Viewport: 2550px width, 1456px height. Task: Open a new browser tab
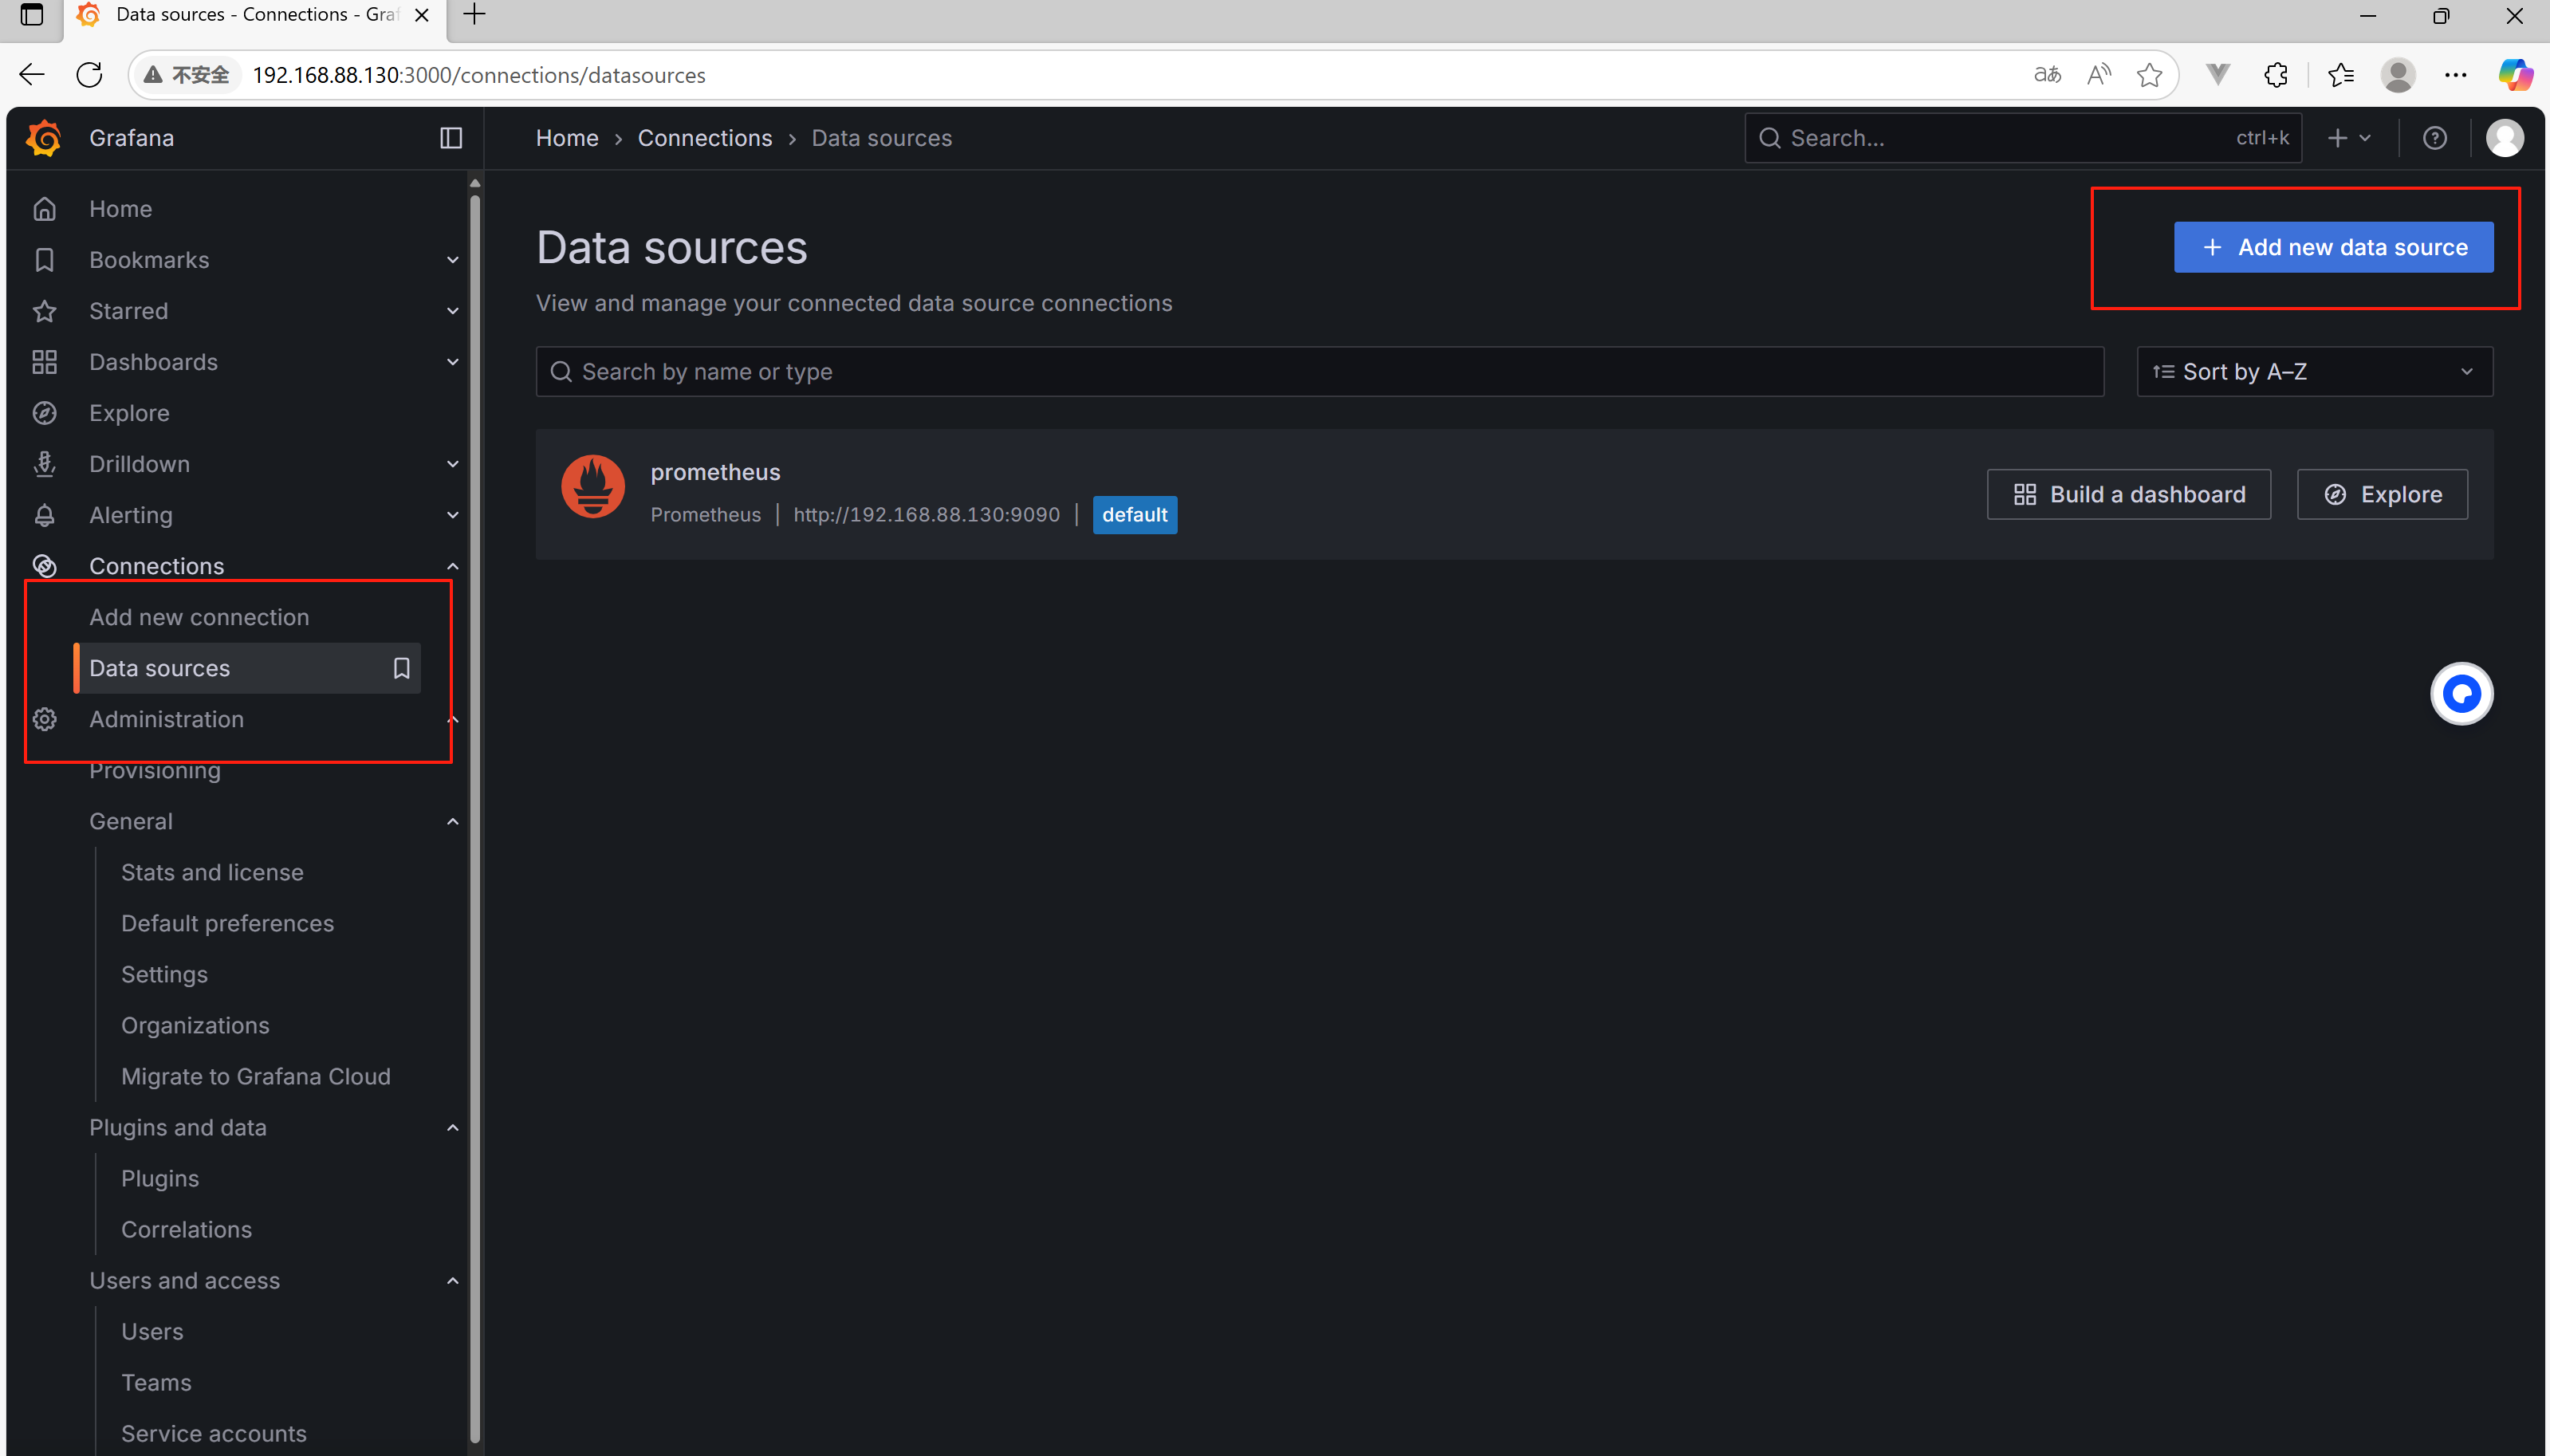pyautogui.click(x=475, y=15)
